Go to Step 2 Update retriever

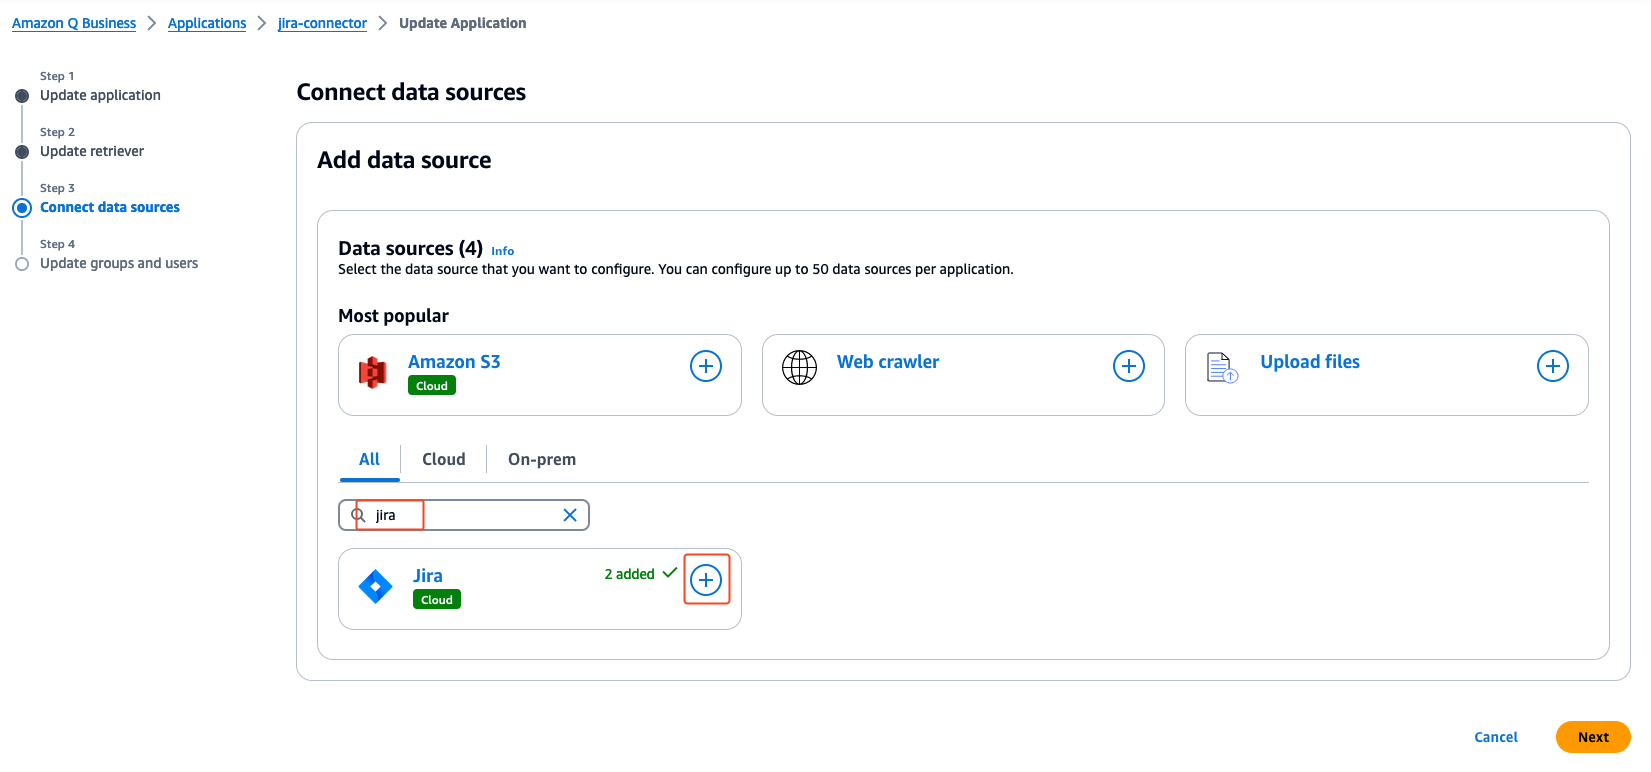click(x=92, y=151)
